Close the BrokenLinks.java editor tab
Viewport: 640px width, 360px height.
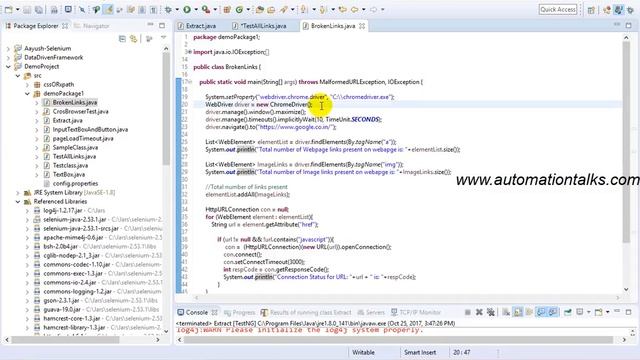362,26
